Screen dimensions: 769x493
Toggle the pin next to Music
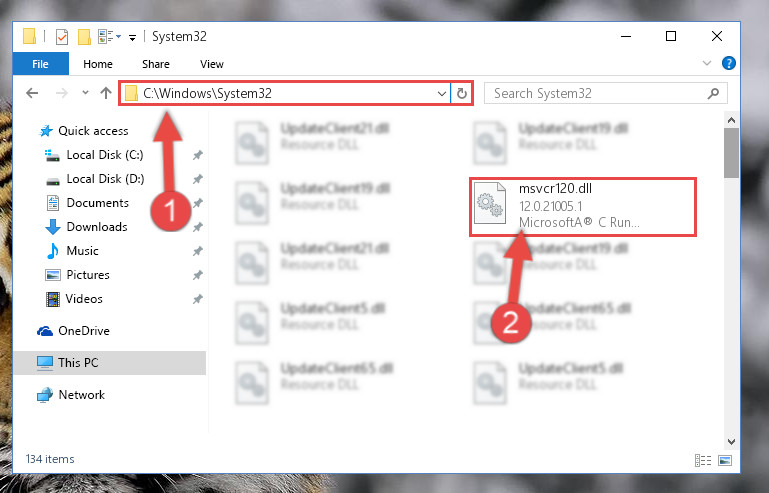[198, 251]
